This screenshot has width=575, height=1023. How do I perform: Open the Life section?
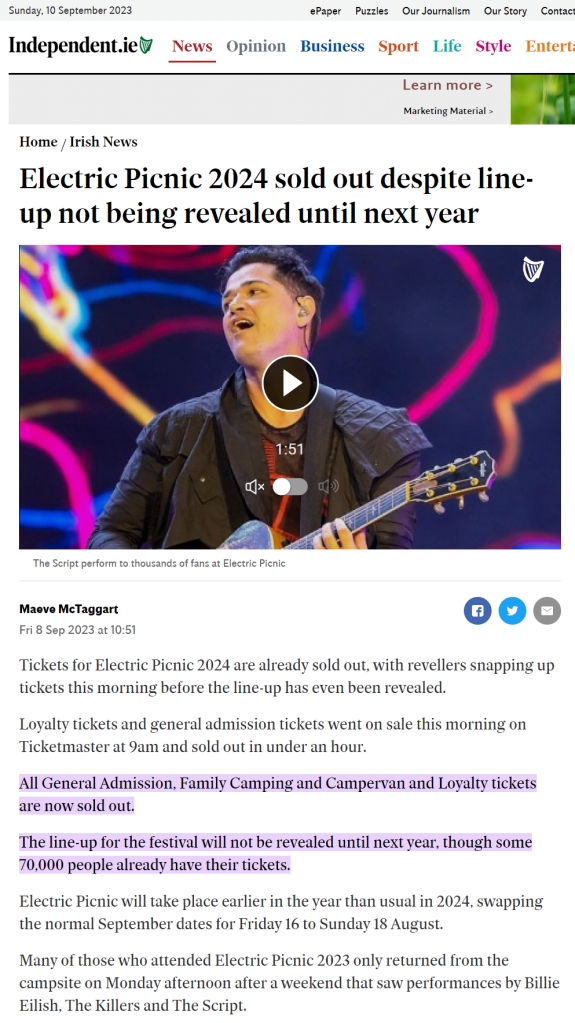tap(447, 46)
